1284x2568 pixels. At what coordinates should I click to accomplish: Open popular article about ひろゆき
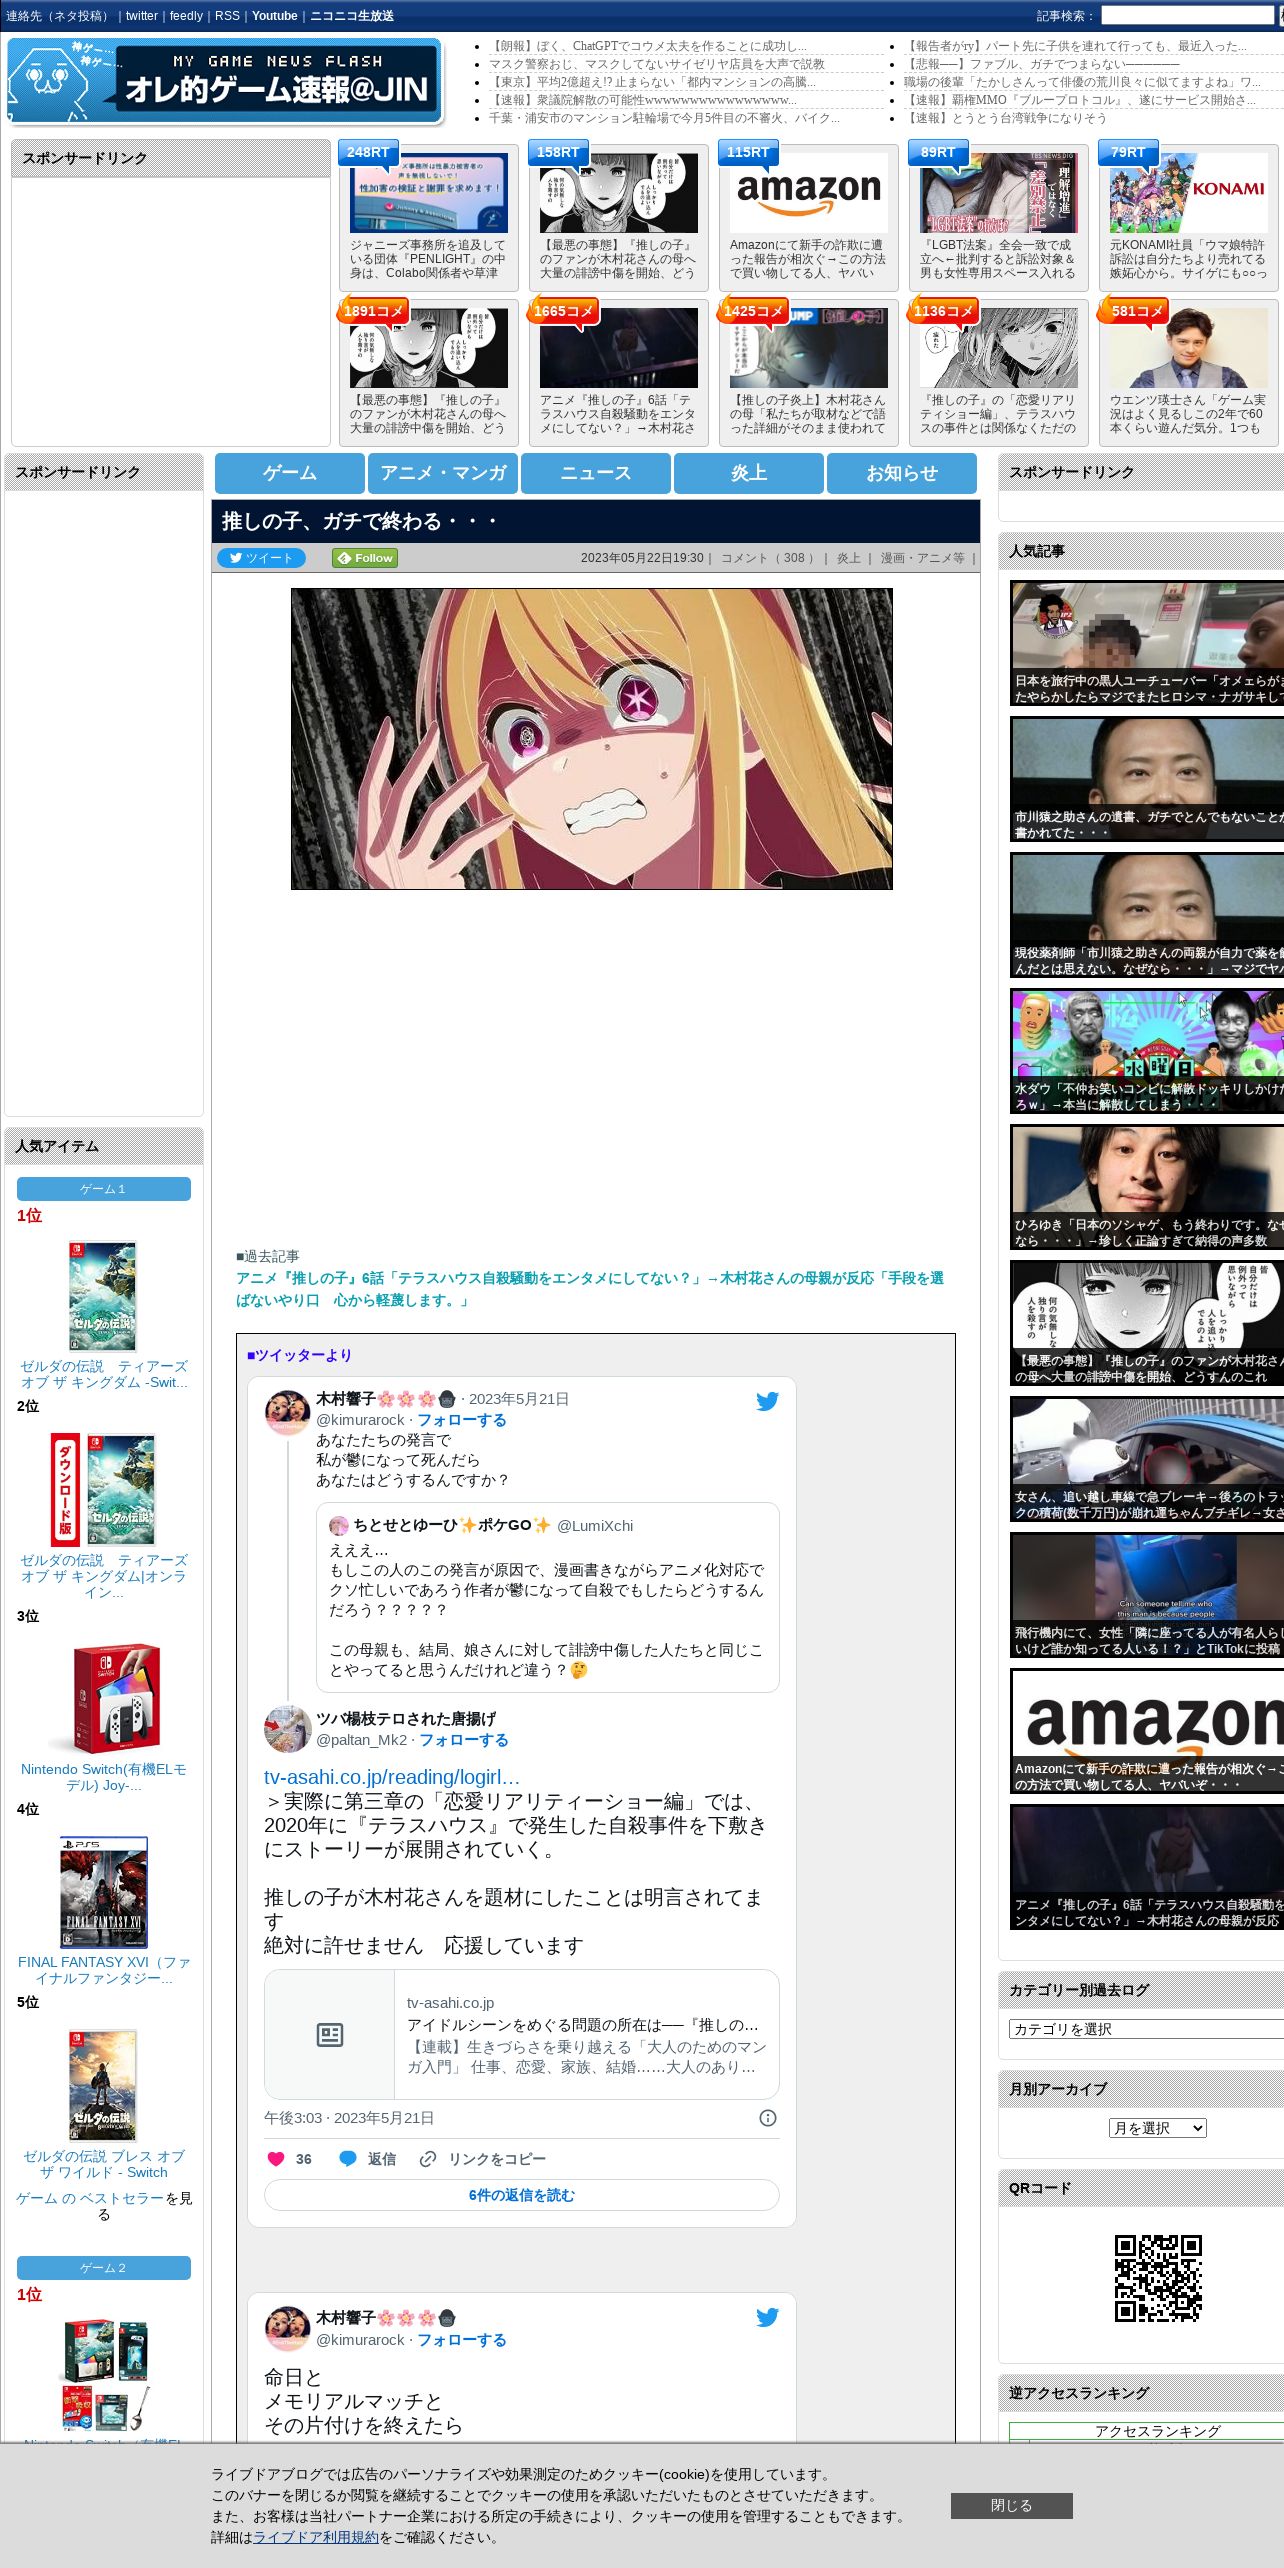coord(1147,1187)
